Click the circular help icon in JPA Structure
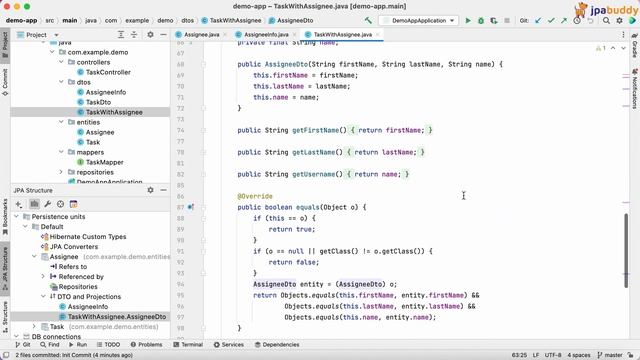640x360 pixels. coord(60,204)
